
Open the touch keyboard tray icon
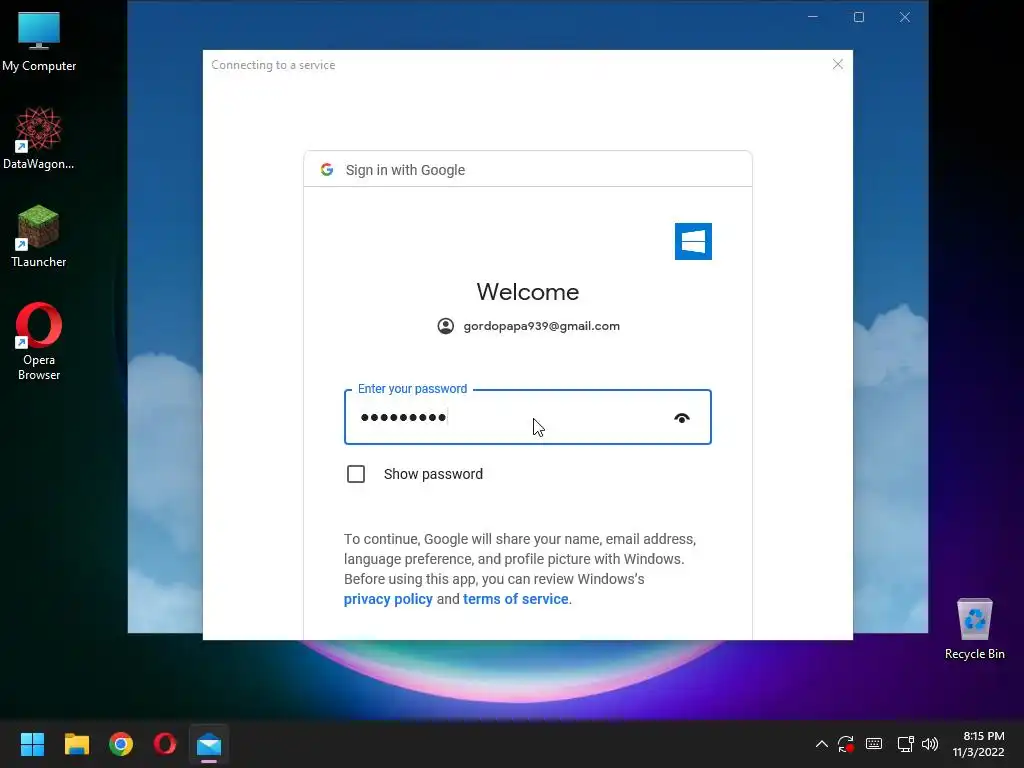[874, 744]
